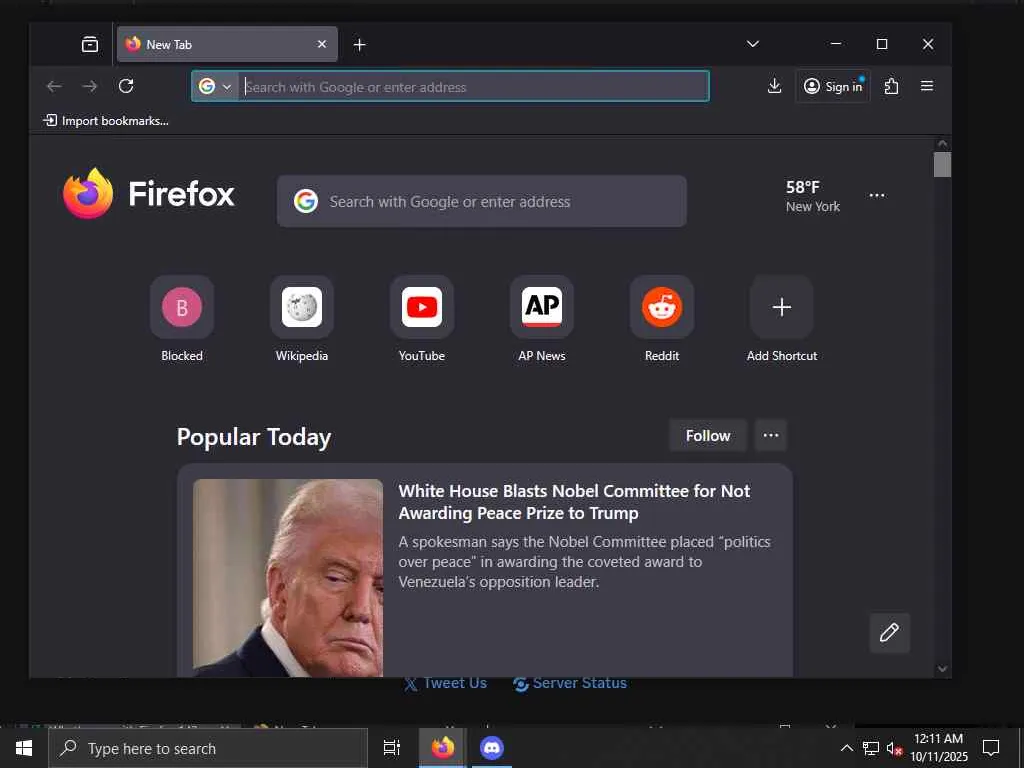Open Discord from the taskbar

click(492, 748)
